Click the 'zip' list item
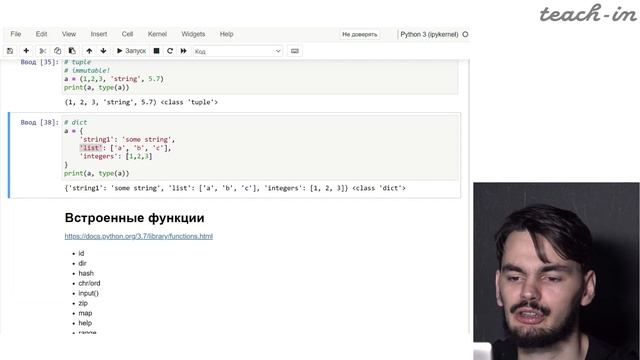The image size is (640, 360). pos(83,303)
